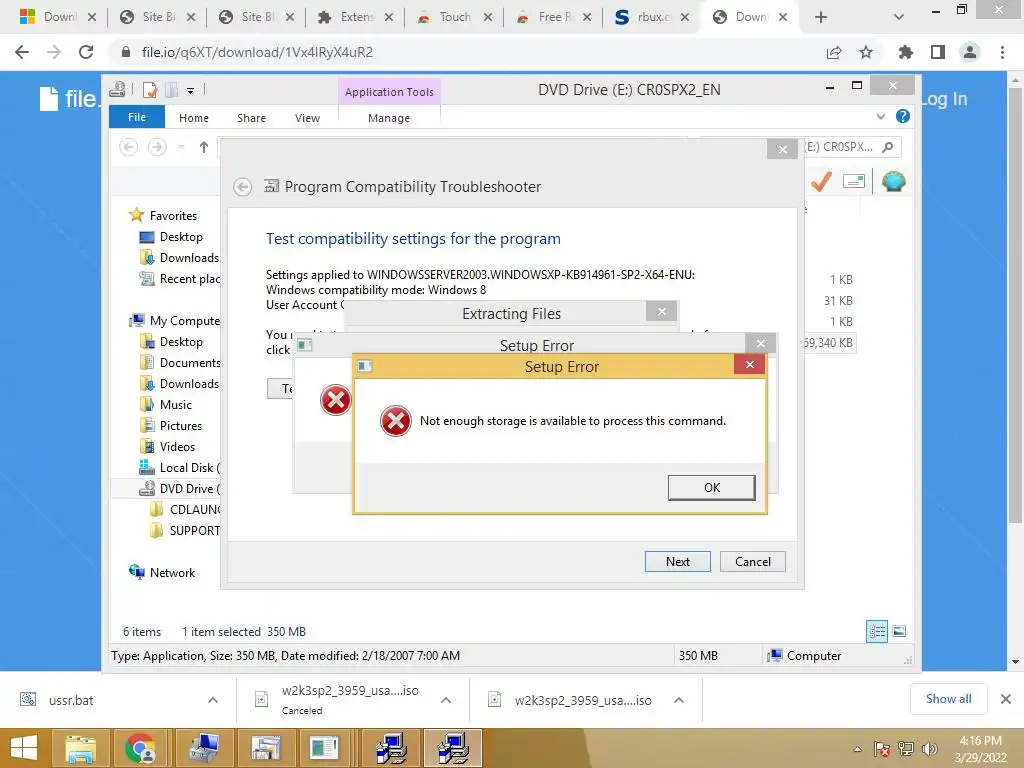Go back in the Program Compatibility Troubleshooter

click(242, 187)
